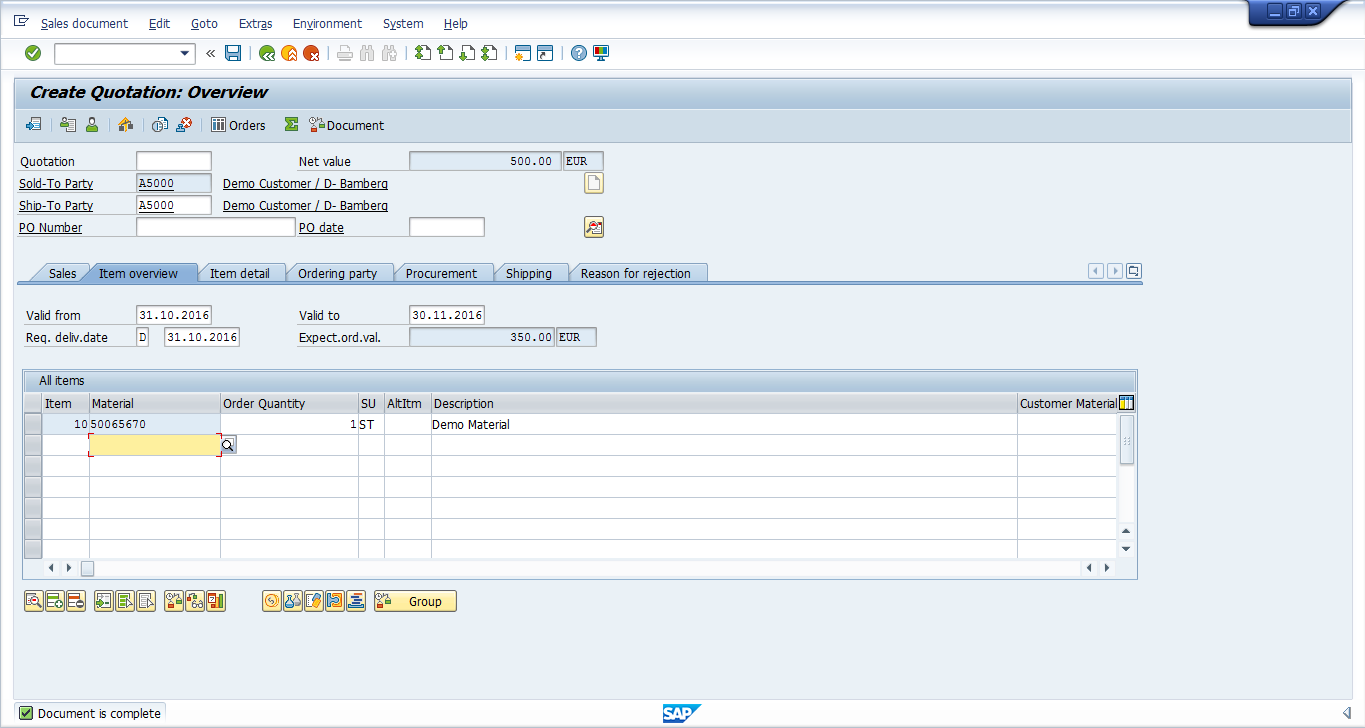
Task: Select row selector for item 10
Action: click(33, 424)
